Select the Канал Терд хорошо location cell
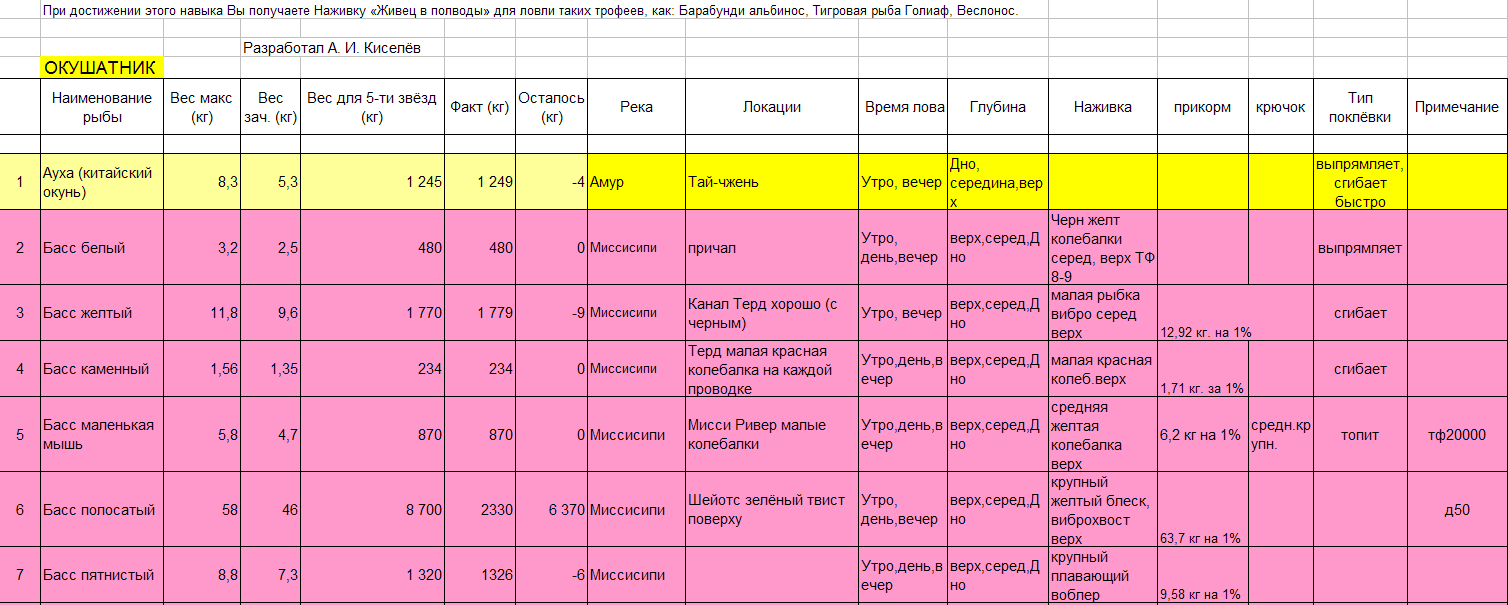The width and height of the screenshot is (1508, 605). tap(772, 313)
